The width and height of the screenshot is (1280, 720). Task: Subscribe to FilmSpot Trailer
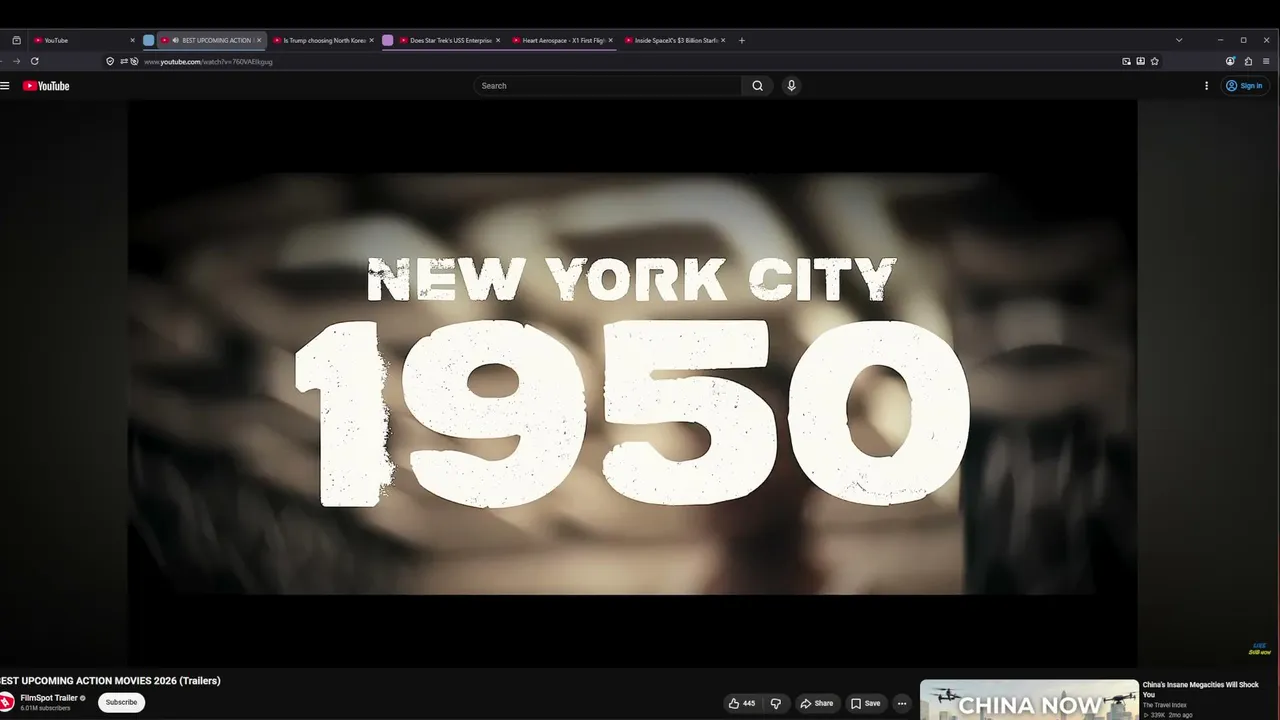pyautogui.click(x=121, y=702)
